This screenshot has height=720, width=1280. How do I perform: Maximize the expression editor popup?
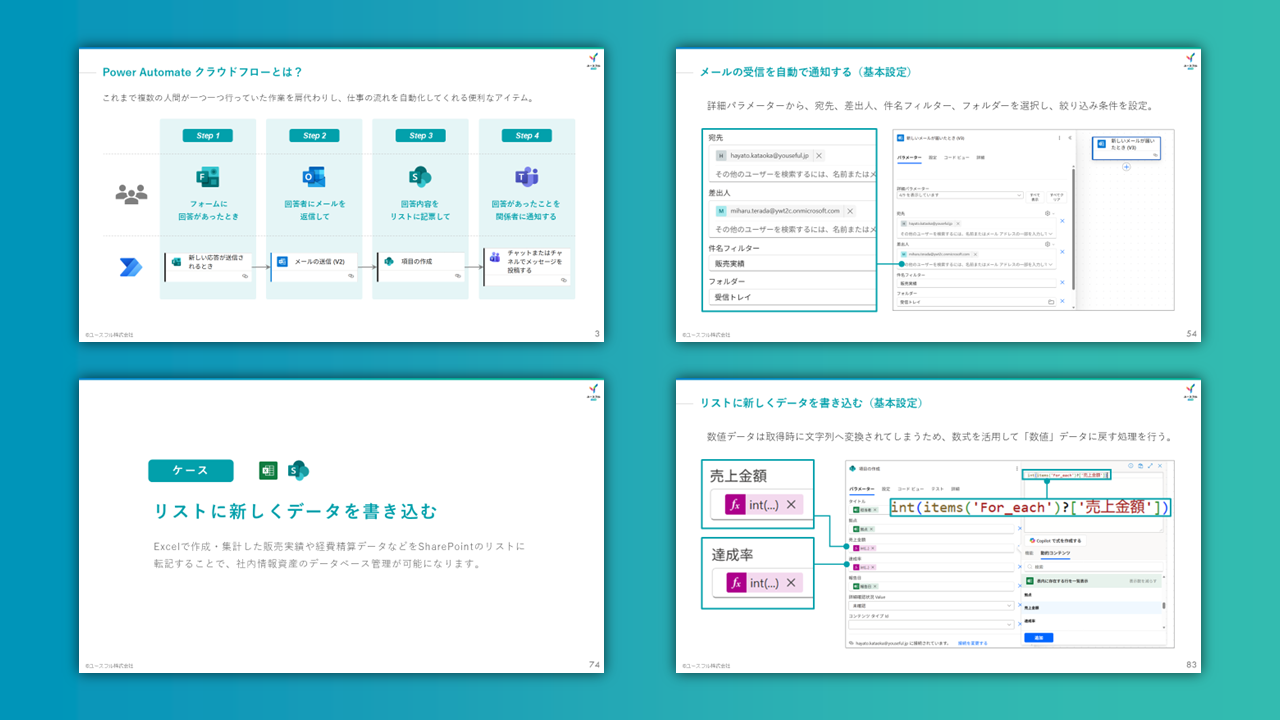click(x=1152, y=466)
